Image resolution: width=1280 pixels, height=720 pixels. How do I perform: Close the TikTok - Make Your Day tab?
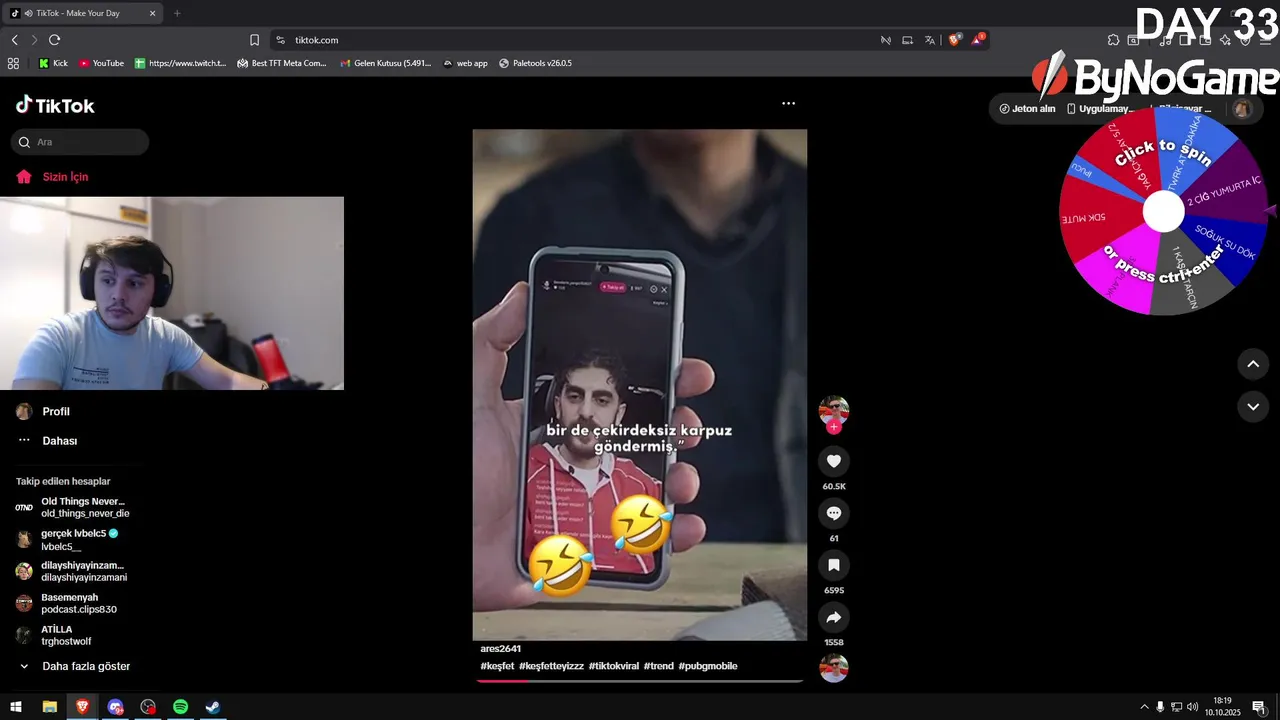click(152, 13)
